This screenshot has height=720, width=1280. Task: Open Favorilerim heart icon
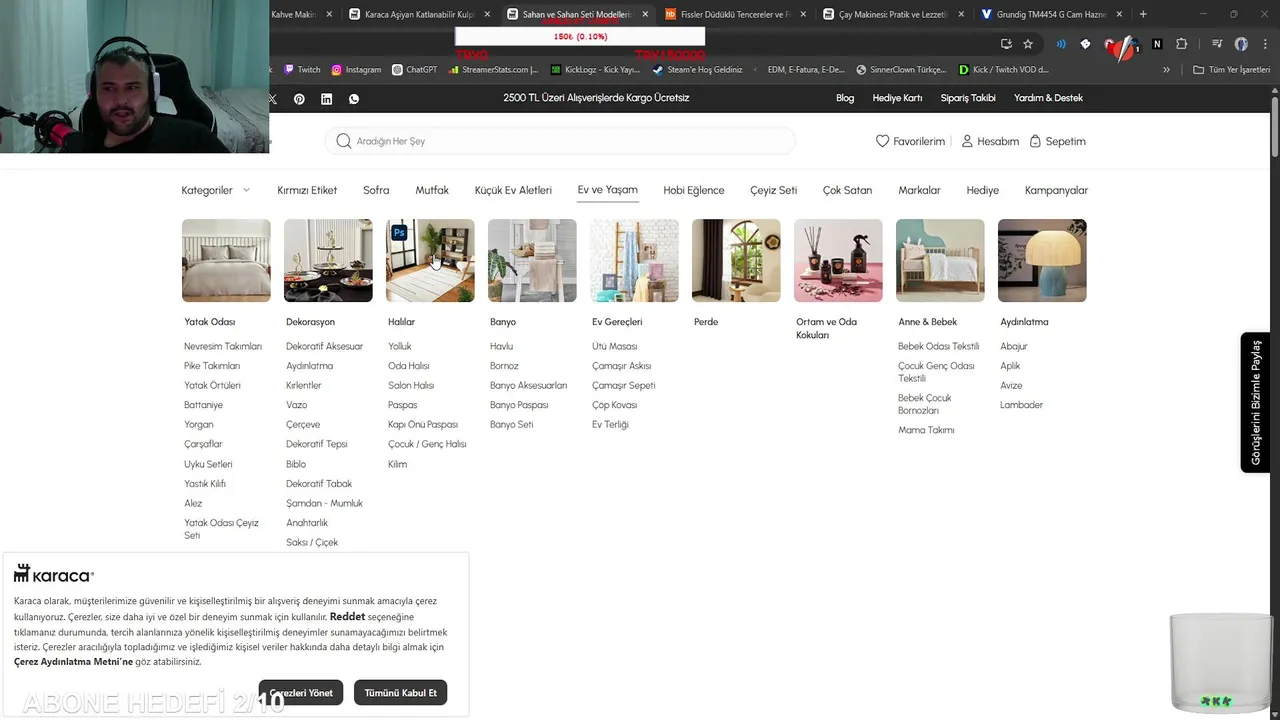[882, 141]
